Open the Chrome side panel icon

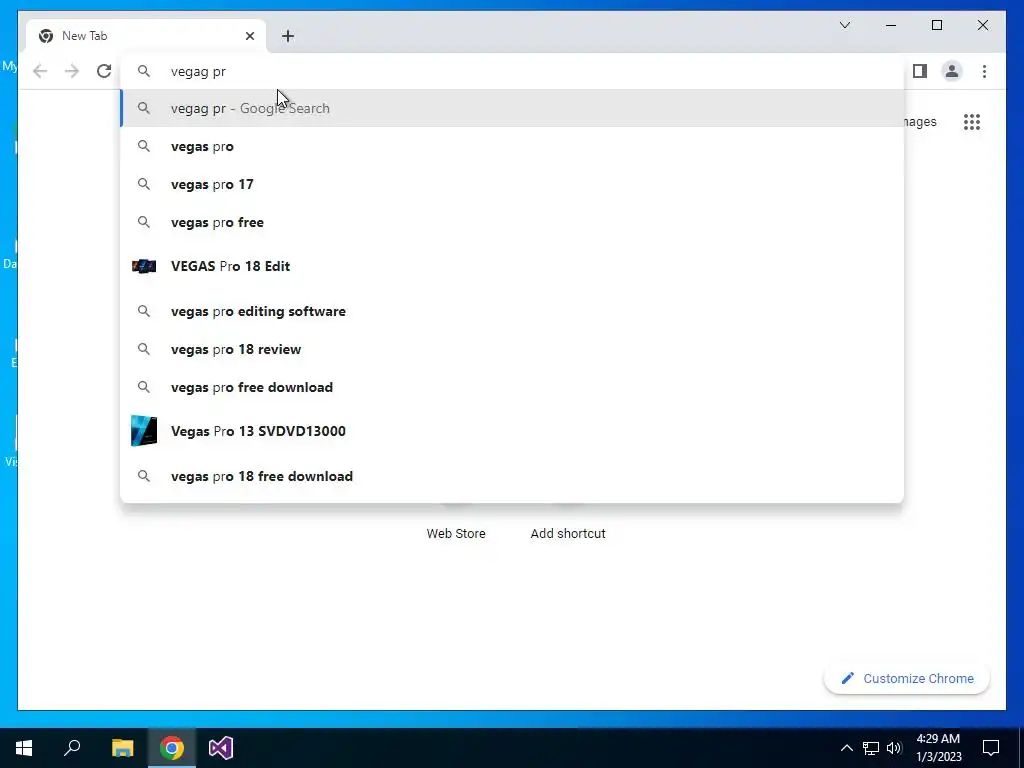[920, 71]
